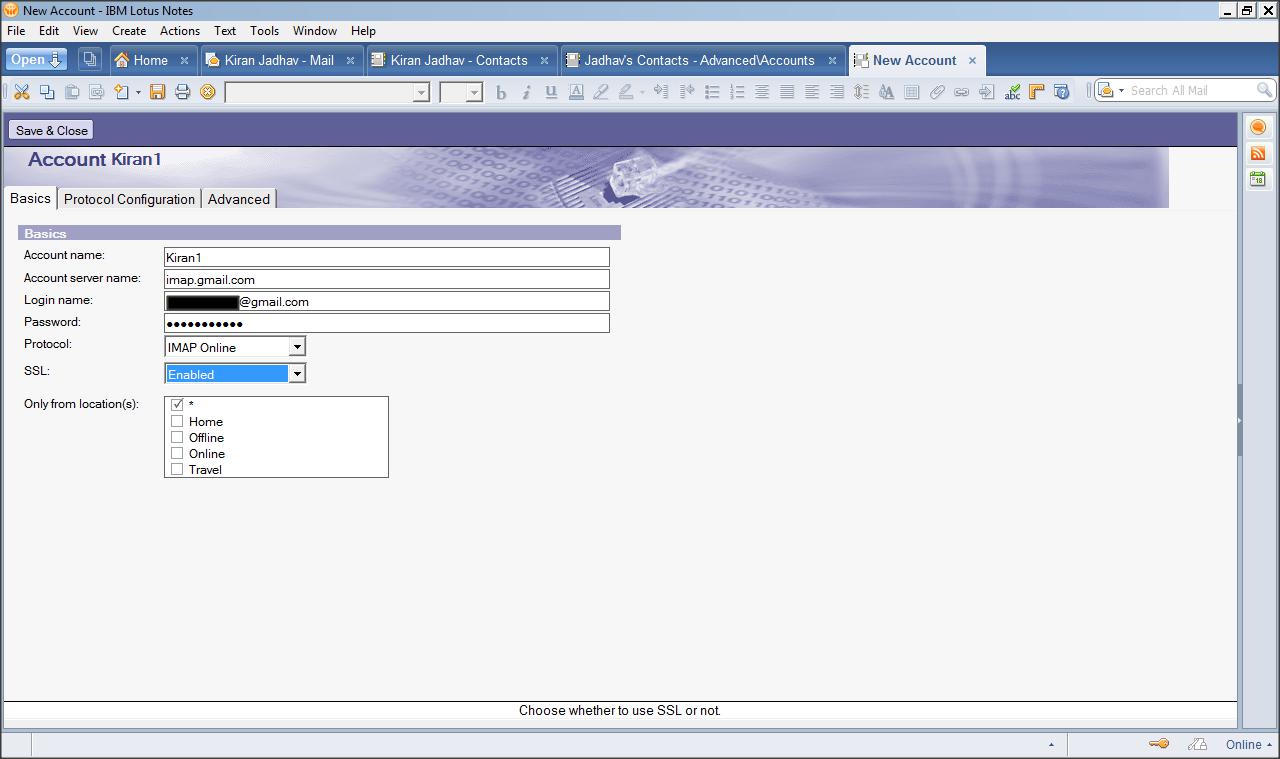Image resolution: width=1280 pixels, height=759 pixels.
Task: Switch to the Kiran Jadhav - Contacts tab
Action: 460,60
